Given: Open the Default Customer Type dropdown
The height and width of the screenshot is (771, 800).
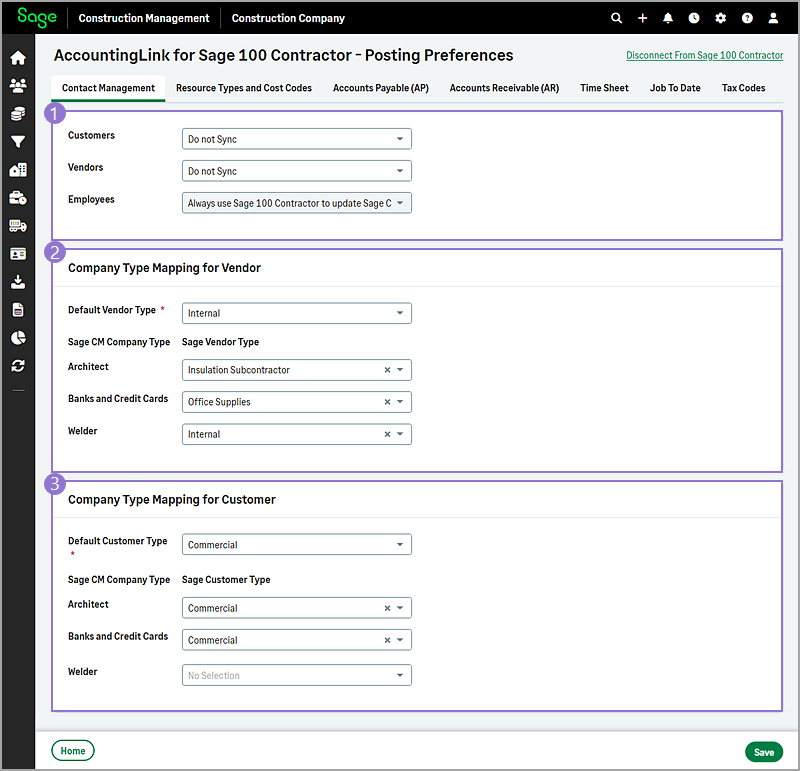Looking at the screenshot, I should [296, 545].
